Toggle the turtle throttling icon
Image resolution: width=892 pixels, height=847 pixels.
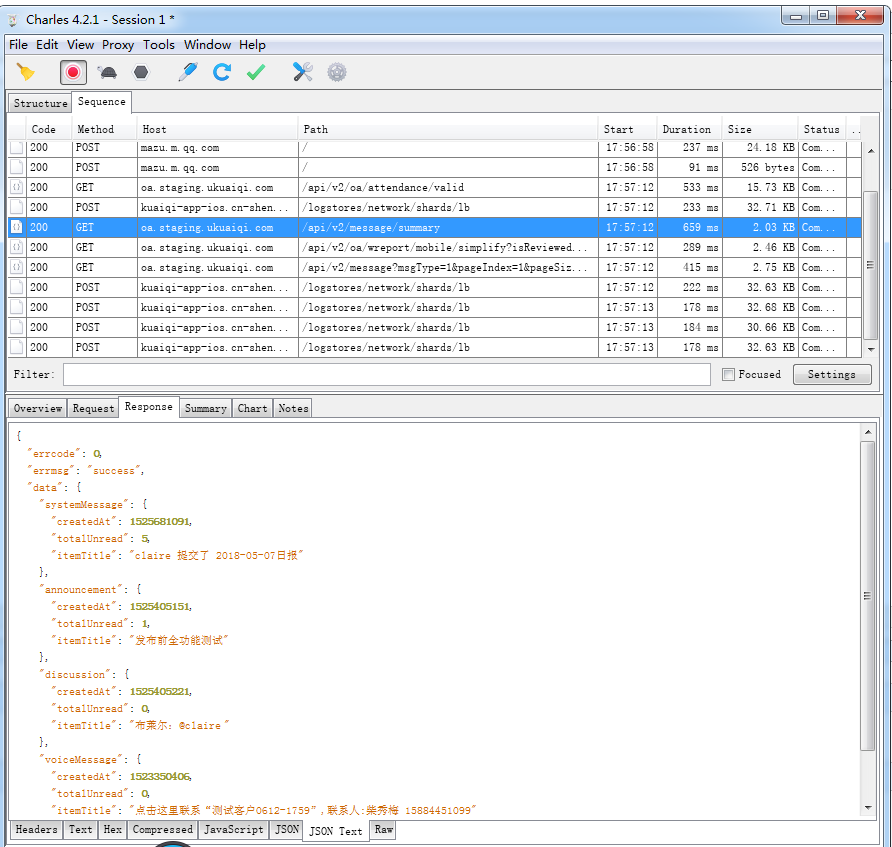pos(107,72)
